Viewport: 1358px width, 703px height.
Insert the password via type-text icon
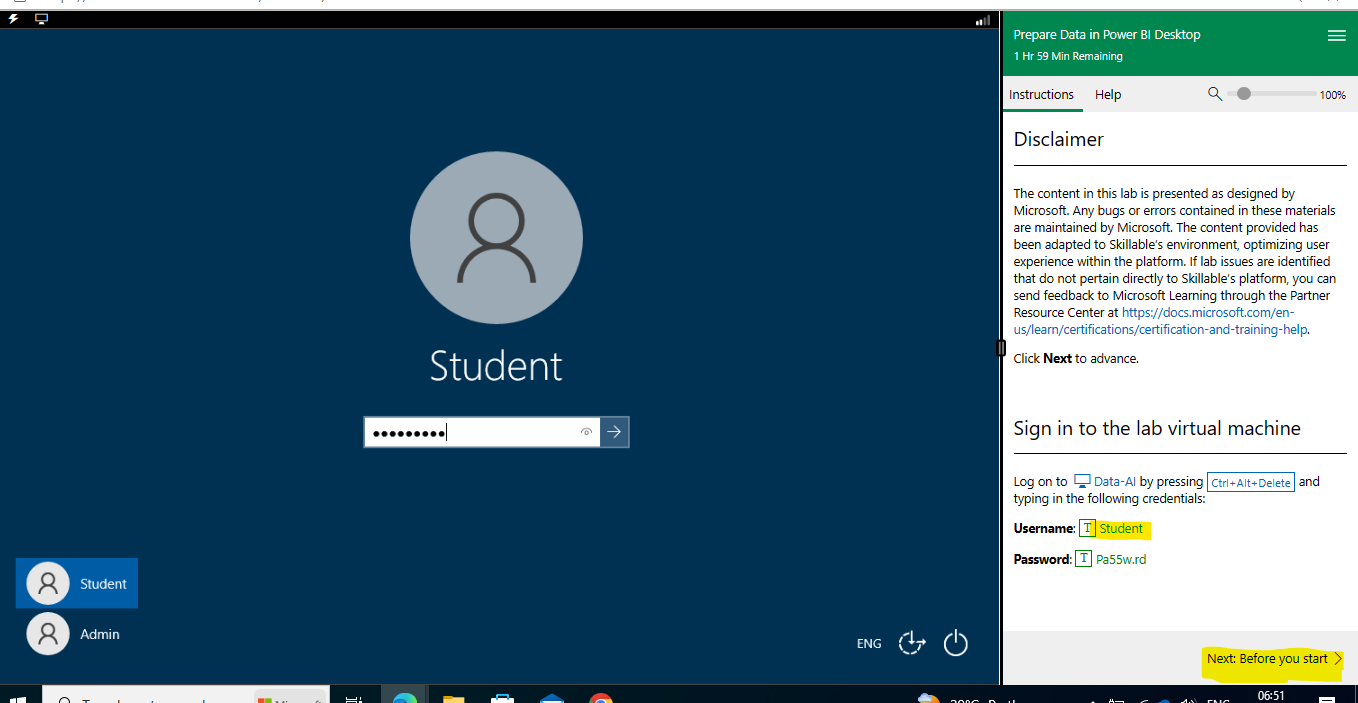tap(1083, 559)
